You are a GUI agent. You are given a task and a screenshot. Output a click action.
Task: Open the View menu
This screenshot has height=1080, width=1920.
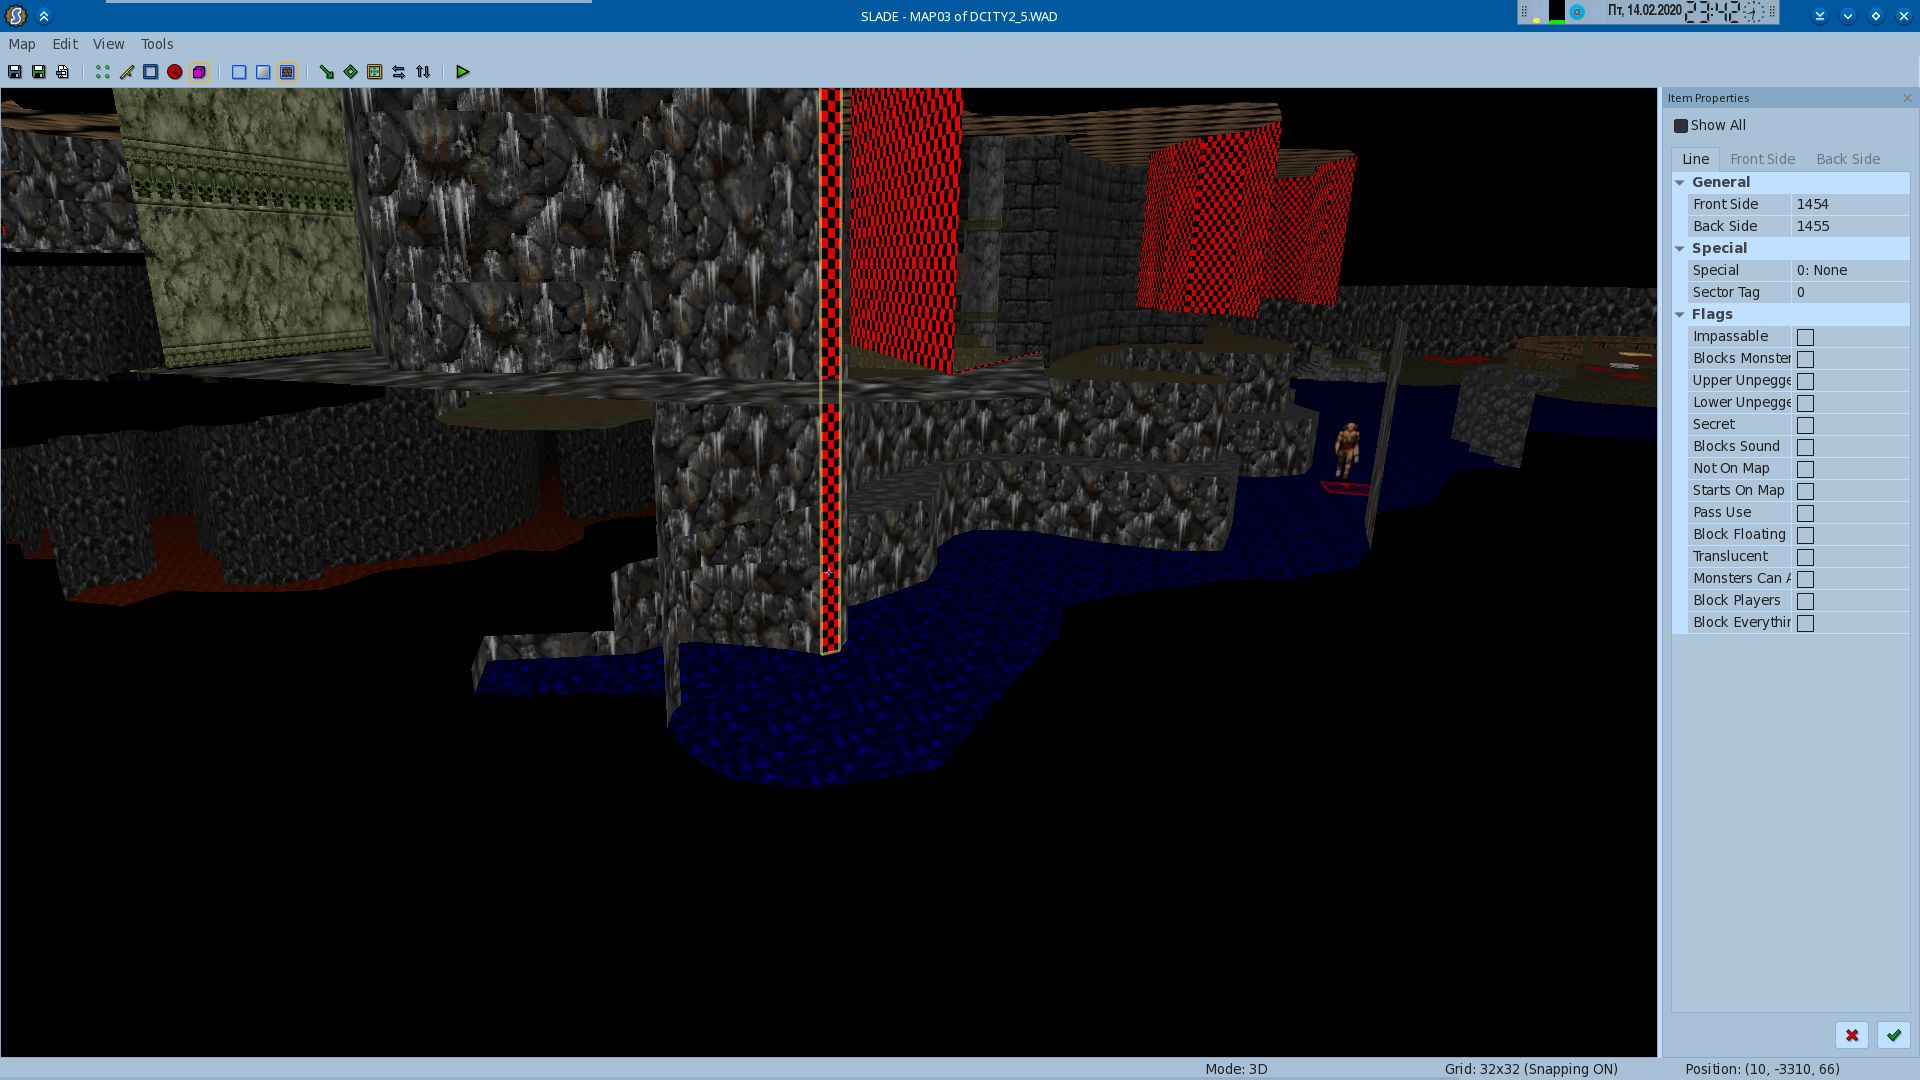[x=109, y=44]
